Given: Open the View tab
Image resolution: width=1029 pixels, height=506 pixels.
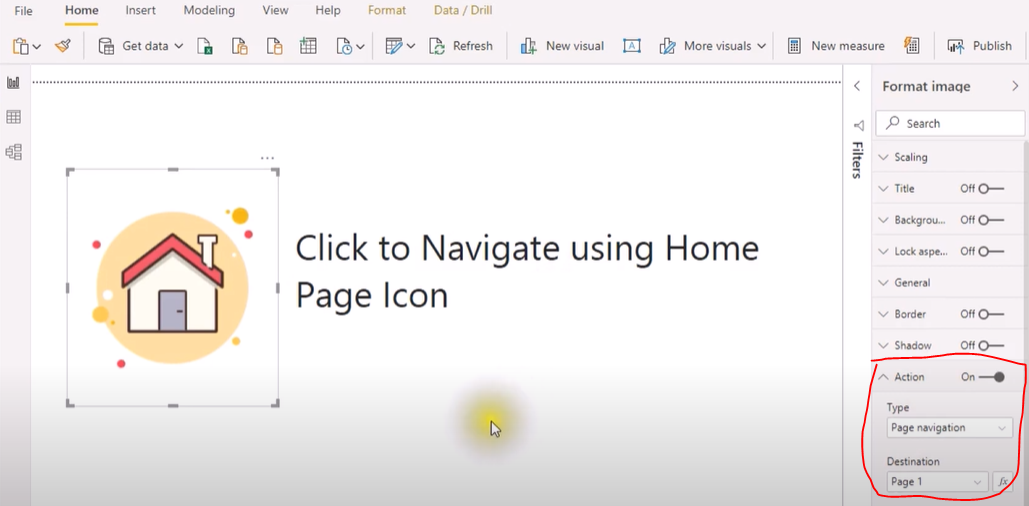Looking at the screenshot, I should [x=275, y=11].
